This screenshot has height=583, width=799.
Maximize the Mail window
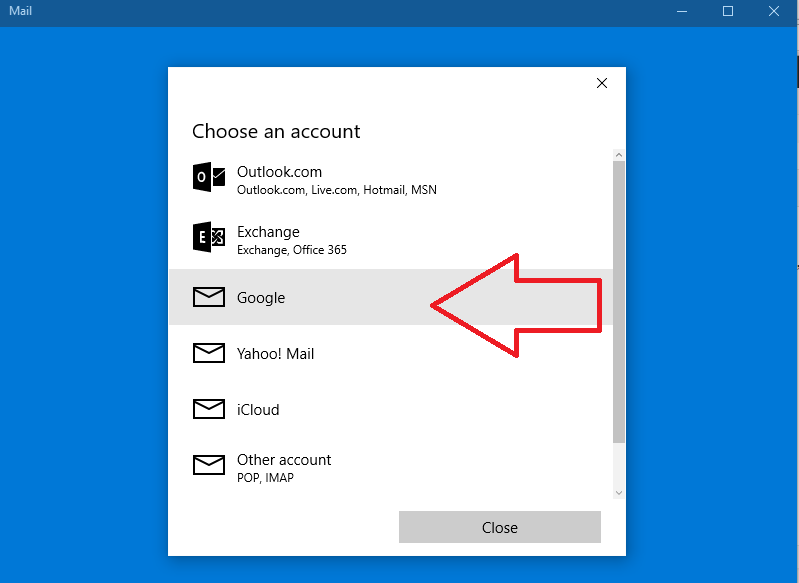pyautogui.click(x=728, y=11)
